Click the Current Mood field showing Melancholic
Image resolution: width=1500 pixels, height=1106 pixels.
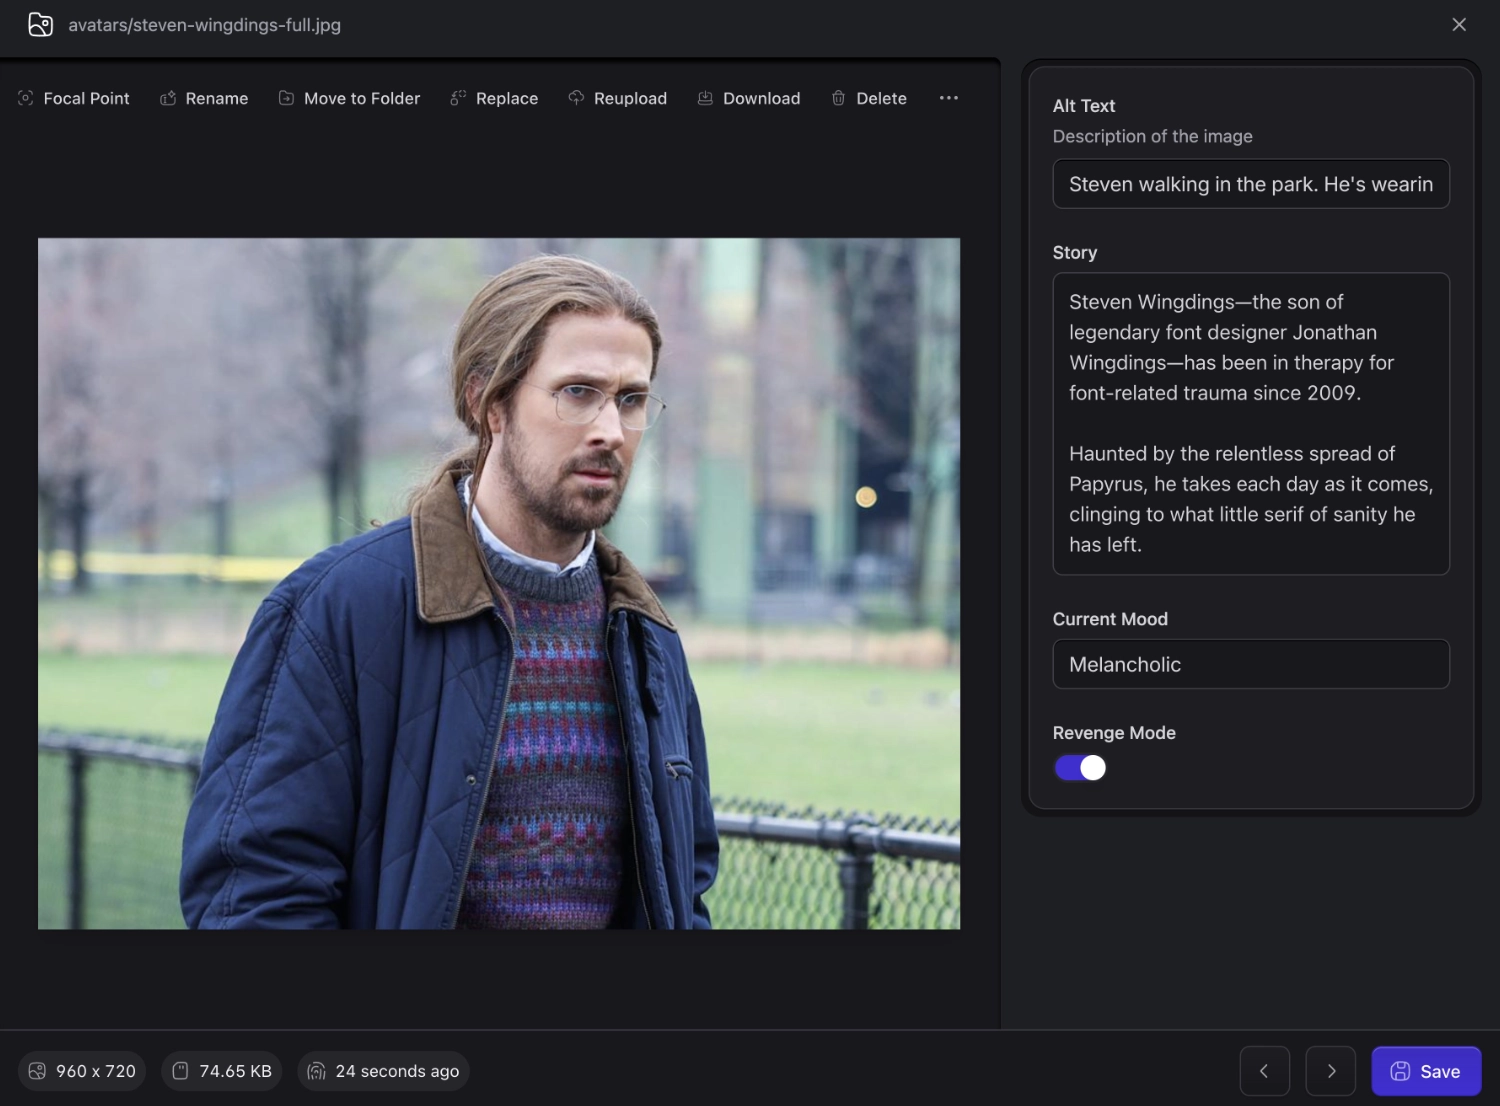click(1250, 664)
